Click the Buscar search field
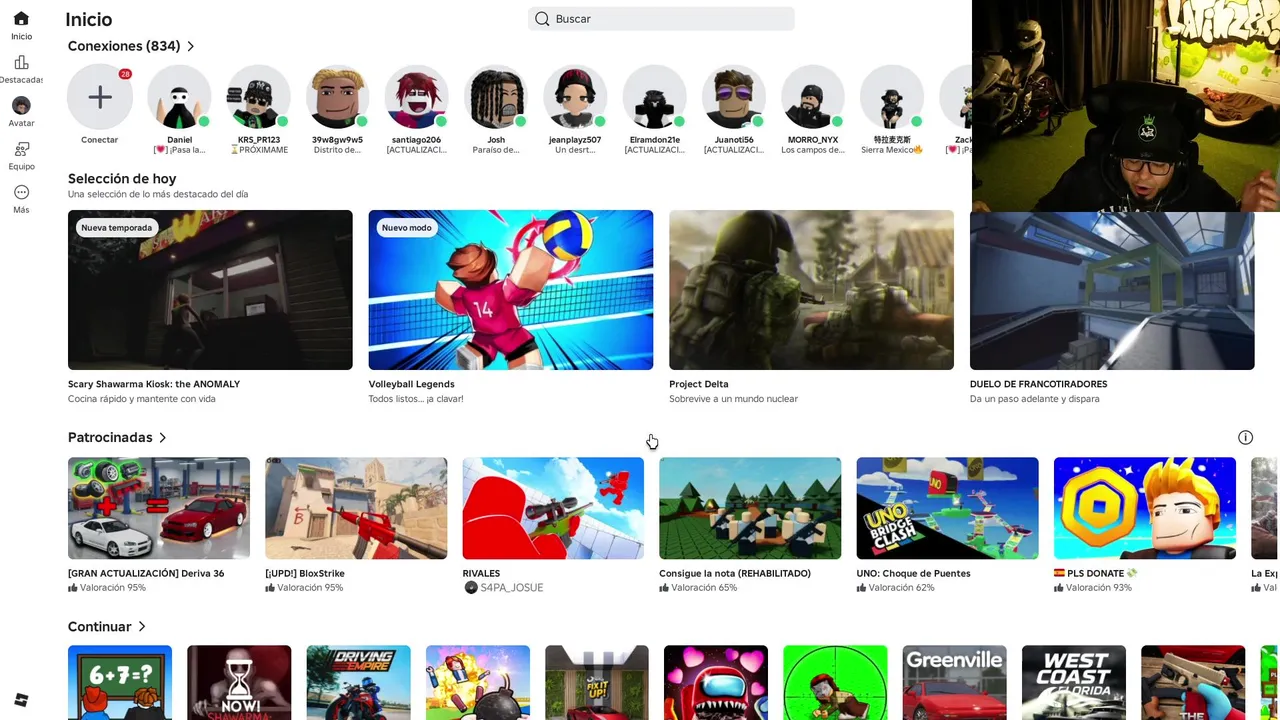The image size is (1280, 720). (661, 19)
